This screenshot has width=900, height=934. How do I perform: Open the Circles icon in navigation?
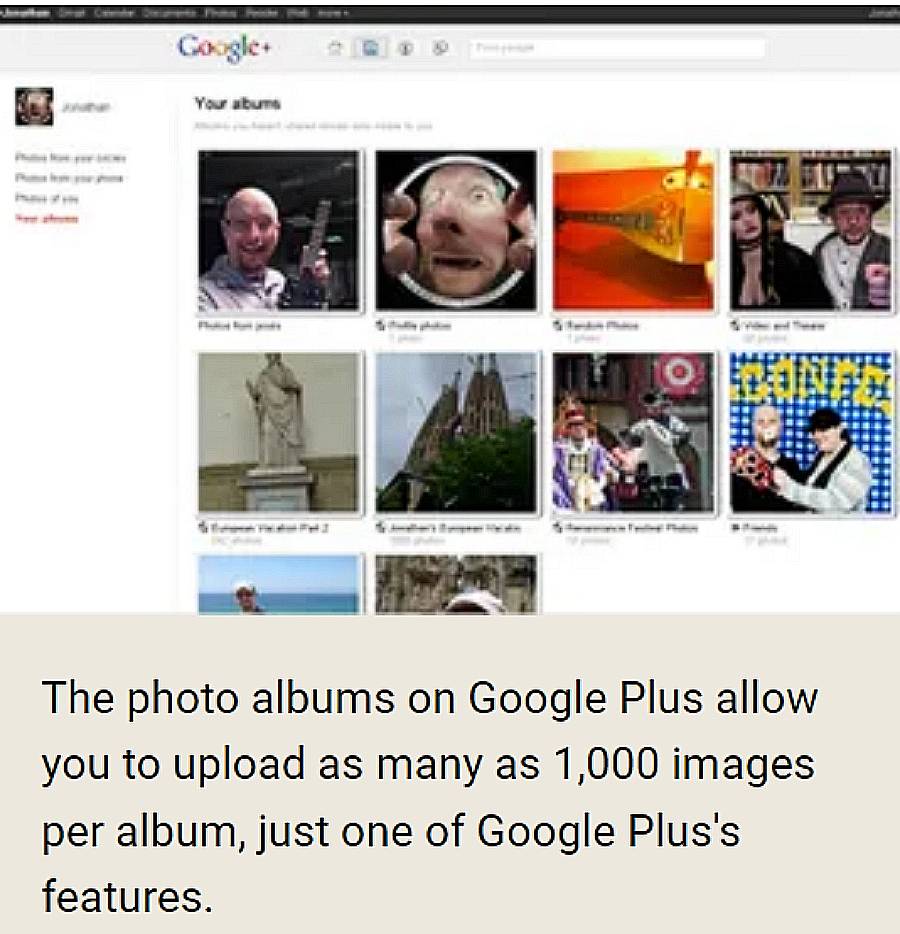[440, 48]
